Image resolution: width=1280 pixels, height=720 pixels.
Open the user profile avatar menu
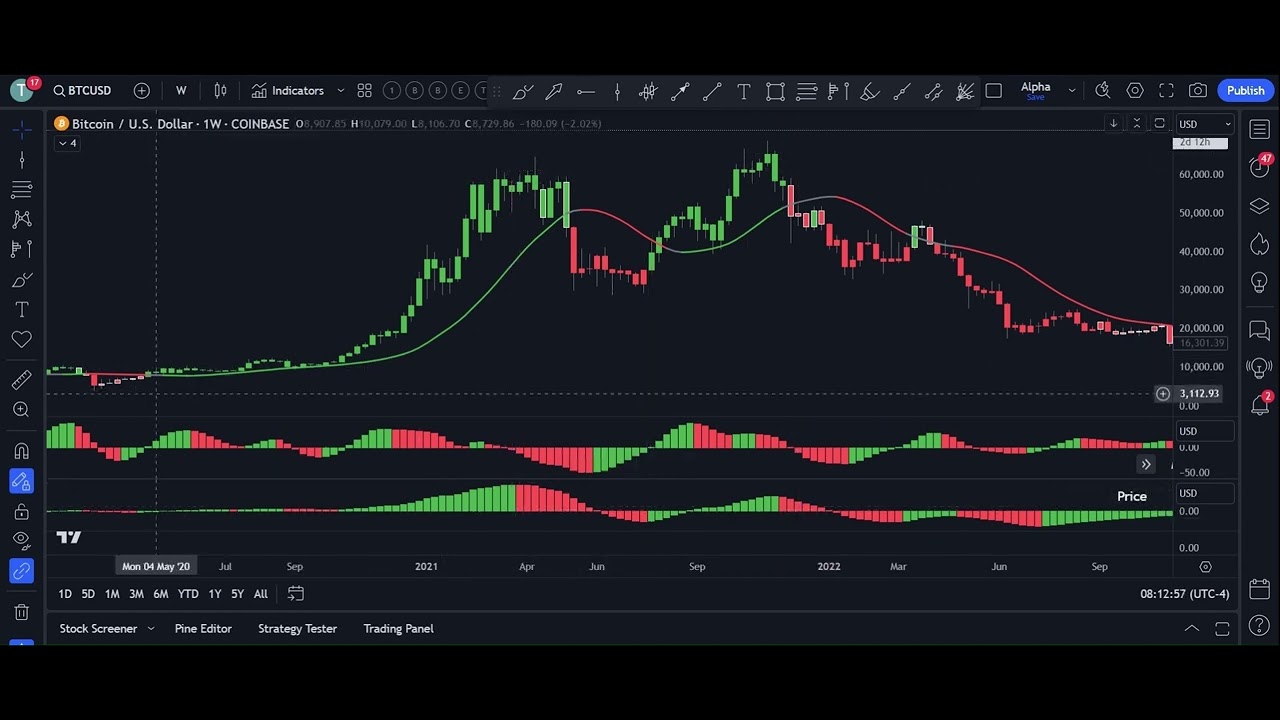point(22,91)
